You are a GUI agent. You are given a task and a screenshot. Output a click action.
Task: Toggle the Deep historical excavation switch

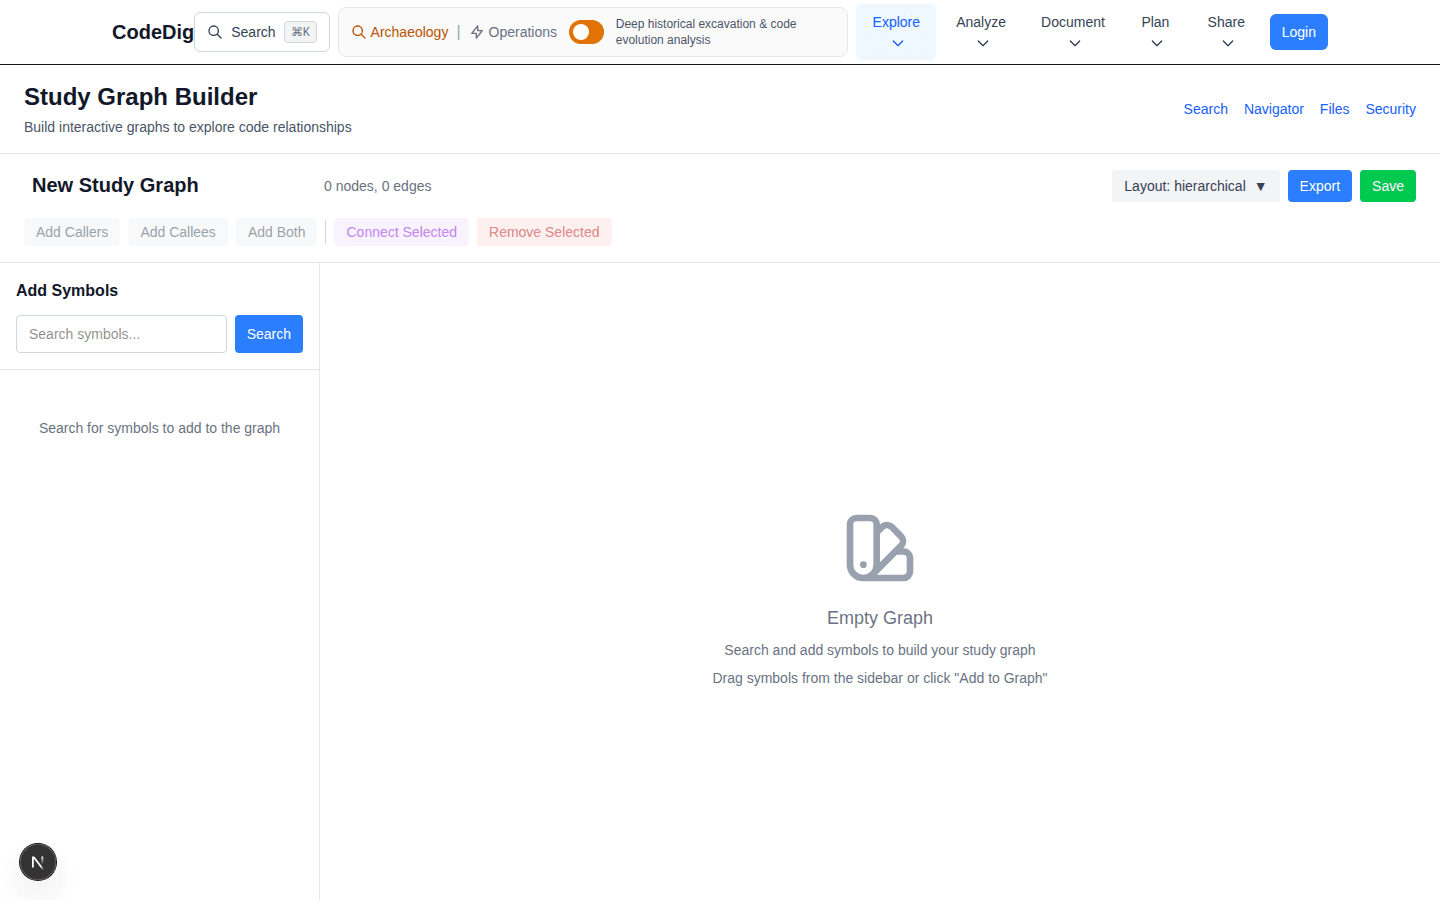(x=586, y=31)
